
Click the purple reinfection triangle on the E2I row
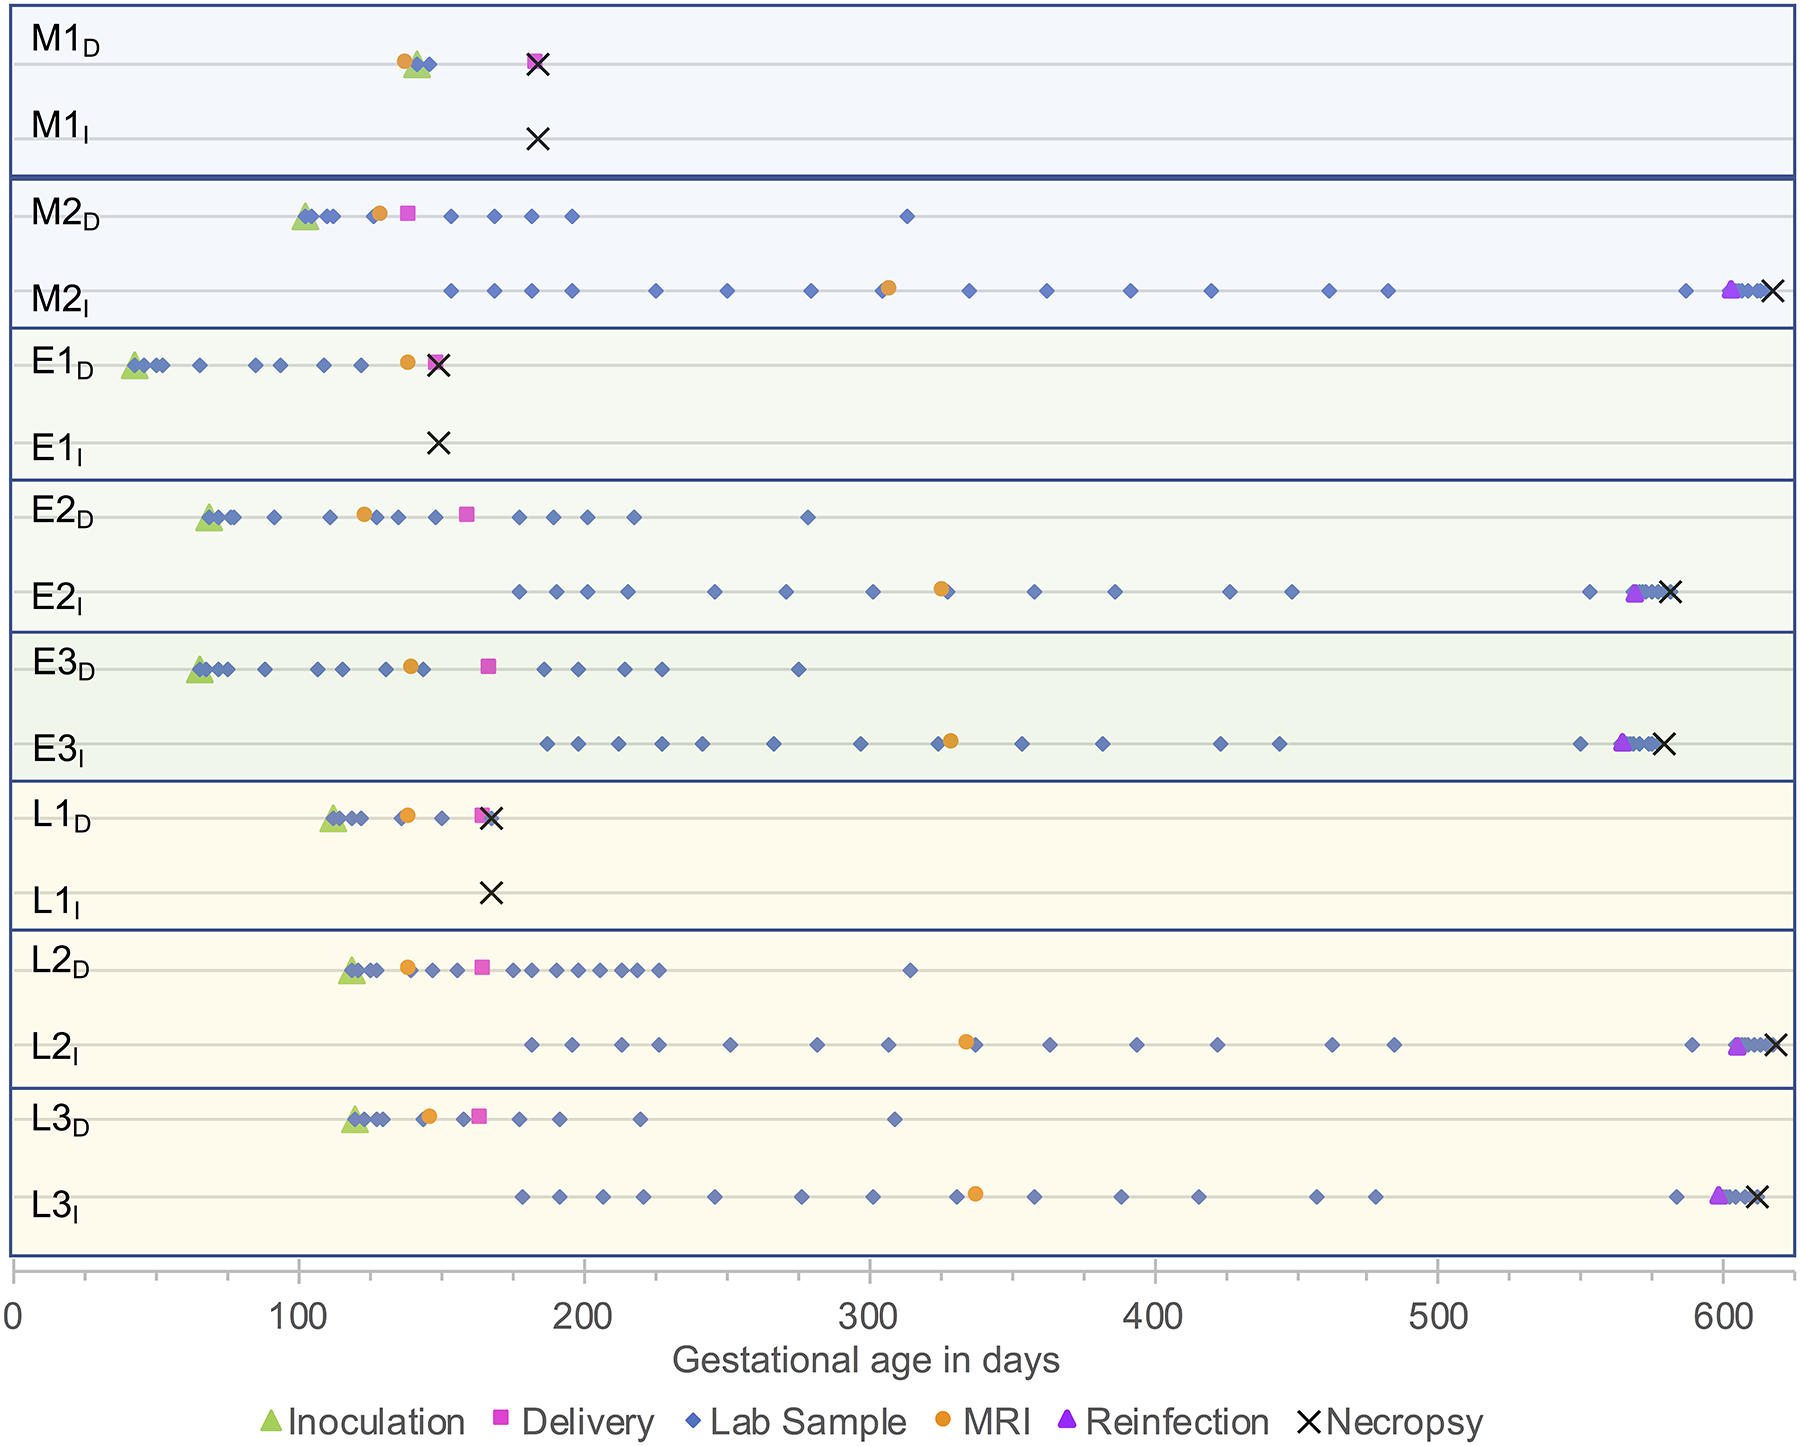point(1635,593)
